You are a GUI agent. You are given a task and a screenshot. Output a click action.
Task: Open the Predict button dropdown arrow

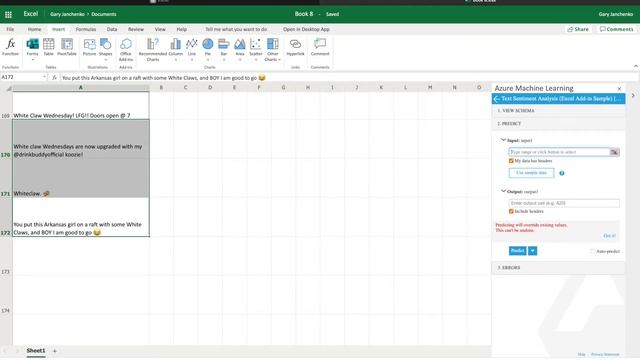click(533, 251)
